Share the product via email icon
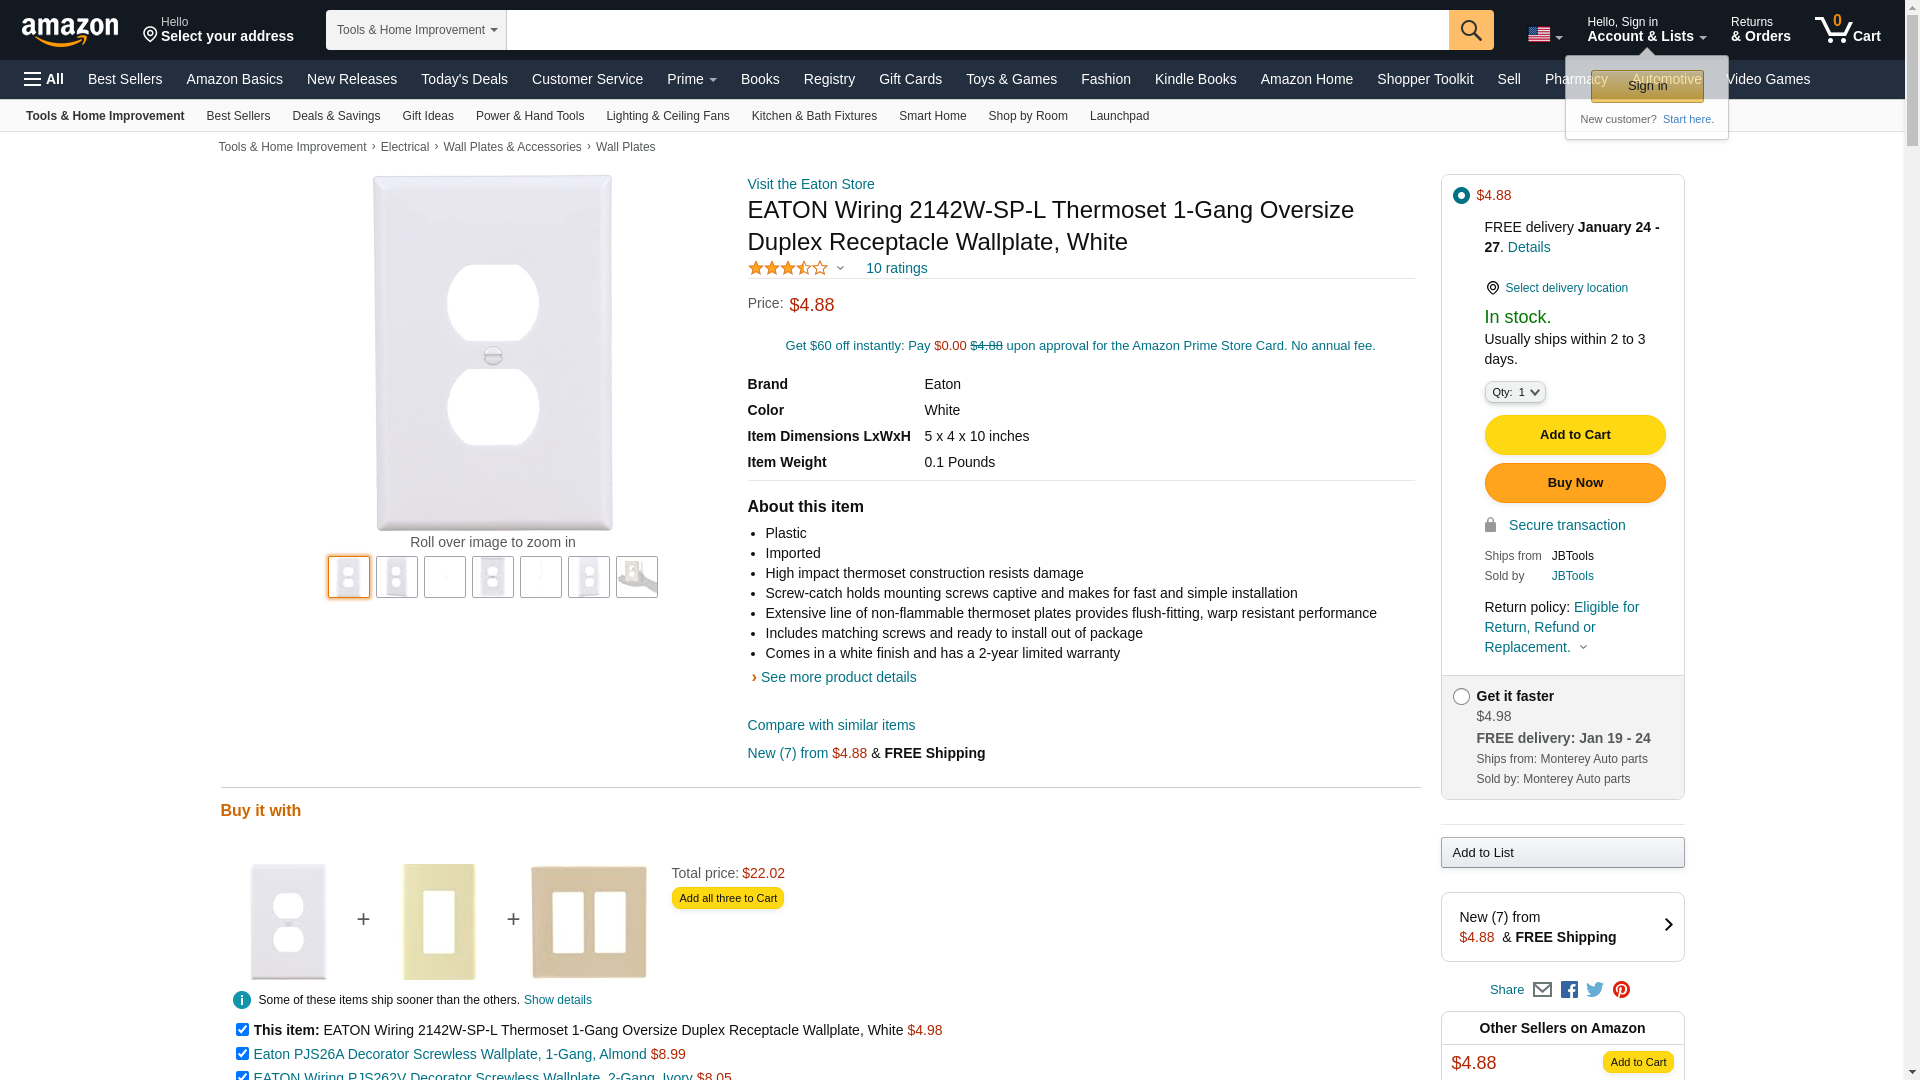The width and height of the screenshot is (1920, 1080). pyautogui.click(x=1542, y=990)
